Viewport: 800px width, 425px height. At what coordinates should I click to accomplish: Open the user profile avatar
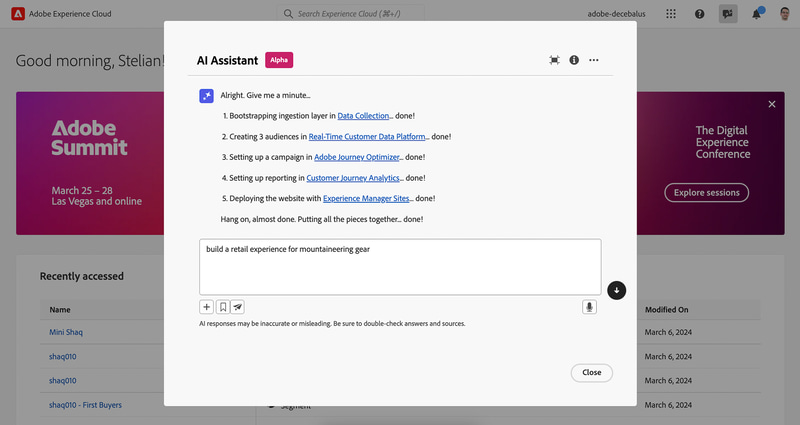(785, 14)
